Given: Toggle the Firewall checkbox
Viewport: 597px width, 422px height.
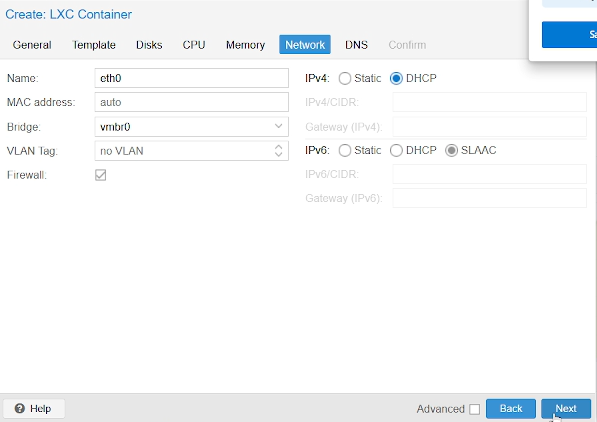Looking at the screenshot, I should point(101,175).
